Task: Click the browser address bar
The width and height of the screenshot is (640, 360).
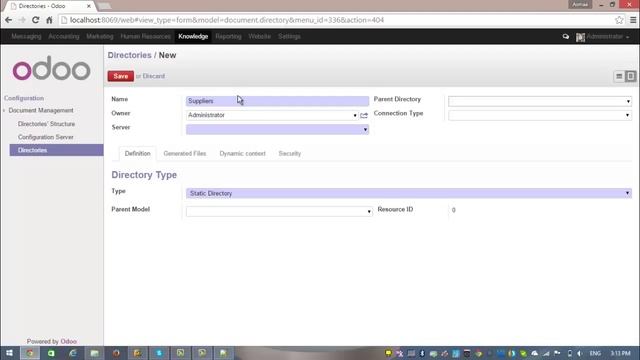Action: point(335,20)
